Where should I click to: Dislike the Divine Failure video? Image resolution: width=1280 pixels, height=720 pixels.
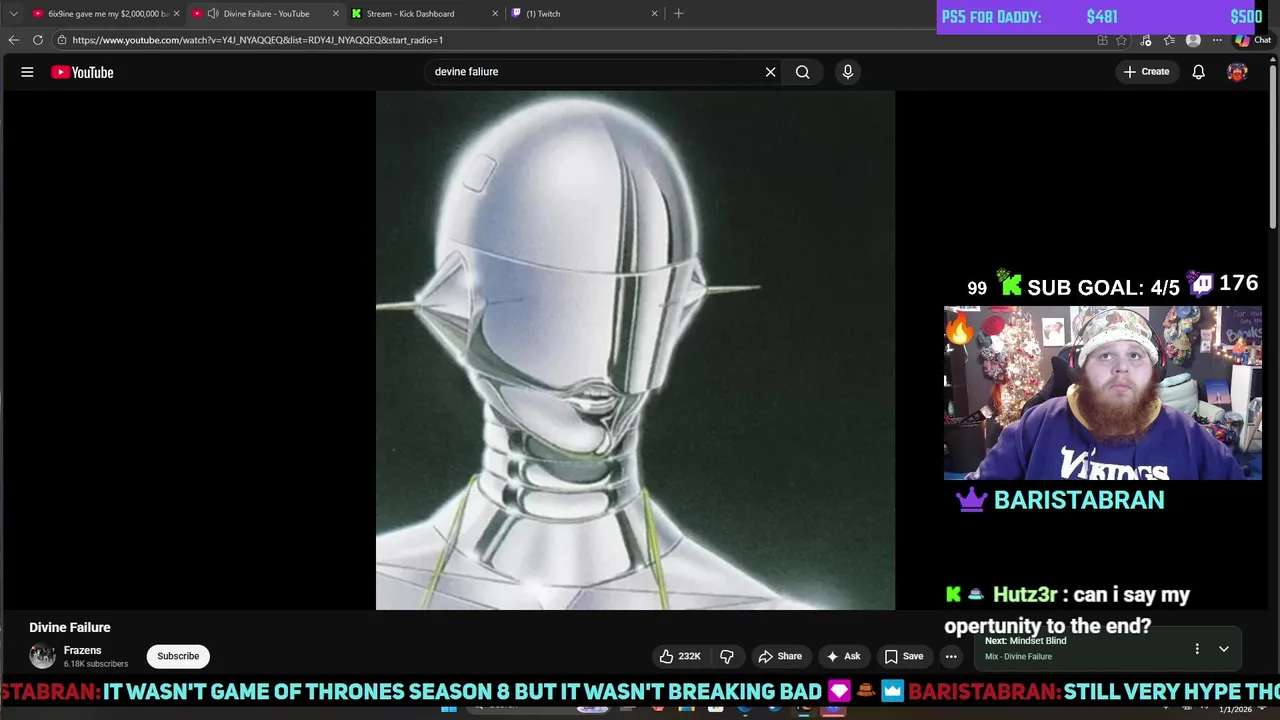pyautogui.click(x=727, y=656)
